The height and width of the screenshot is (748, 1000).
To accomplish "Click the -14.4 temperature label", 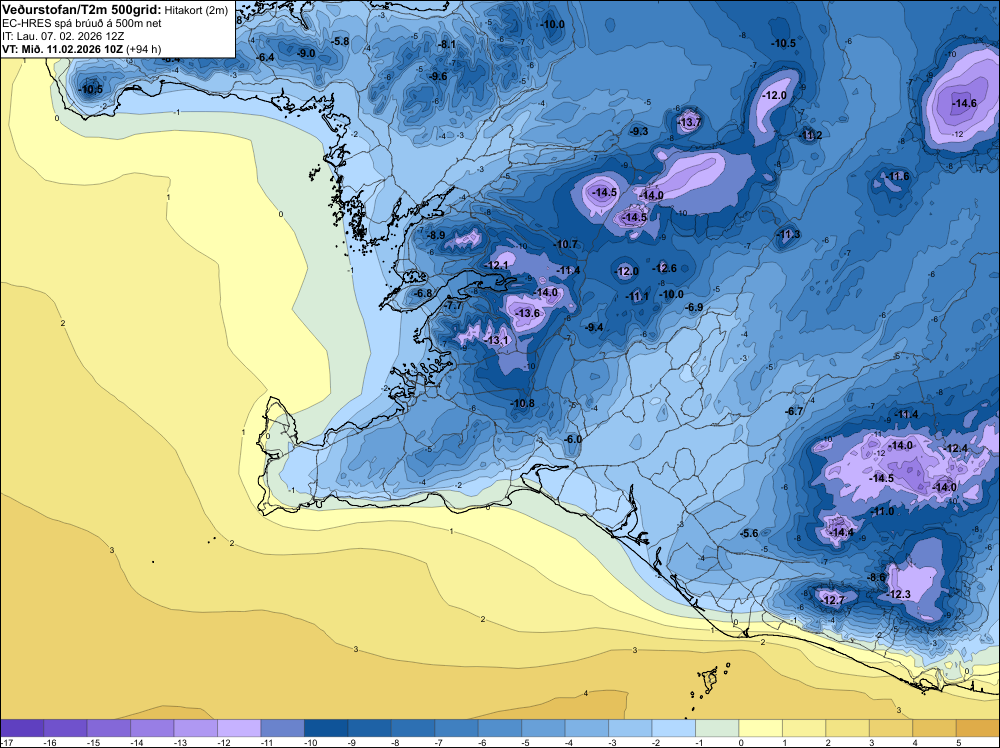I will click(x=842, y=532).
